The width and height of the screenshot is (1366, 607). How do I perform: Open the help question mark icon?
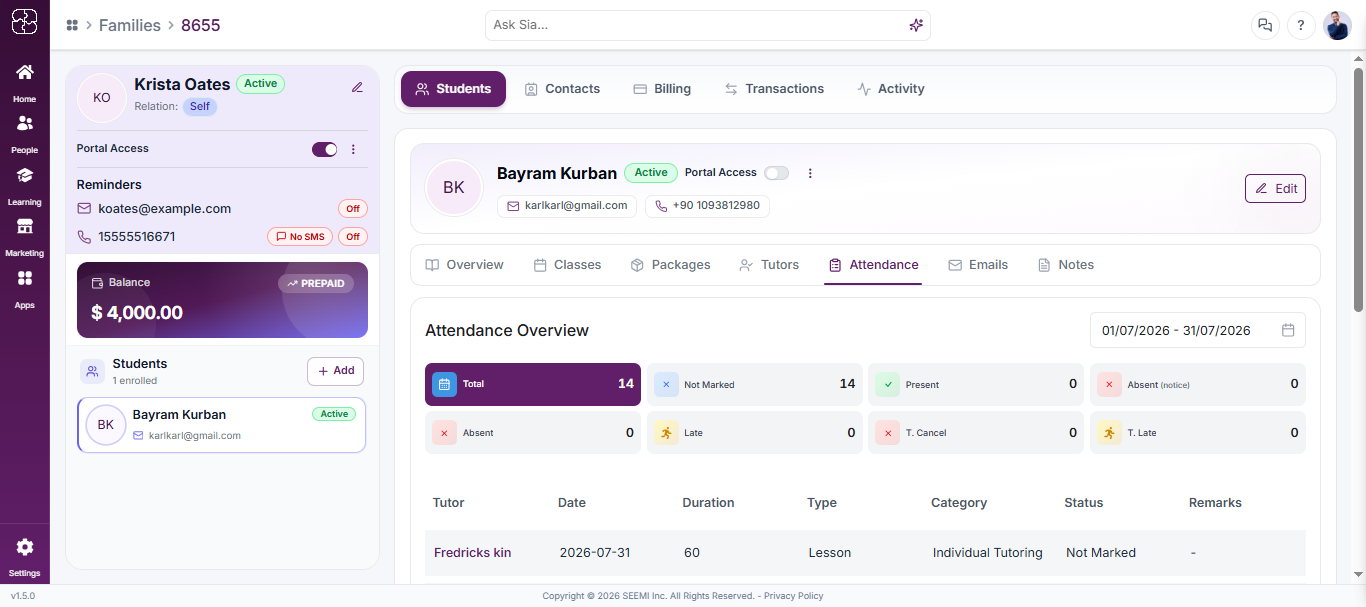tap(1301, 26)
